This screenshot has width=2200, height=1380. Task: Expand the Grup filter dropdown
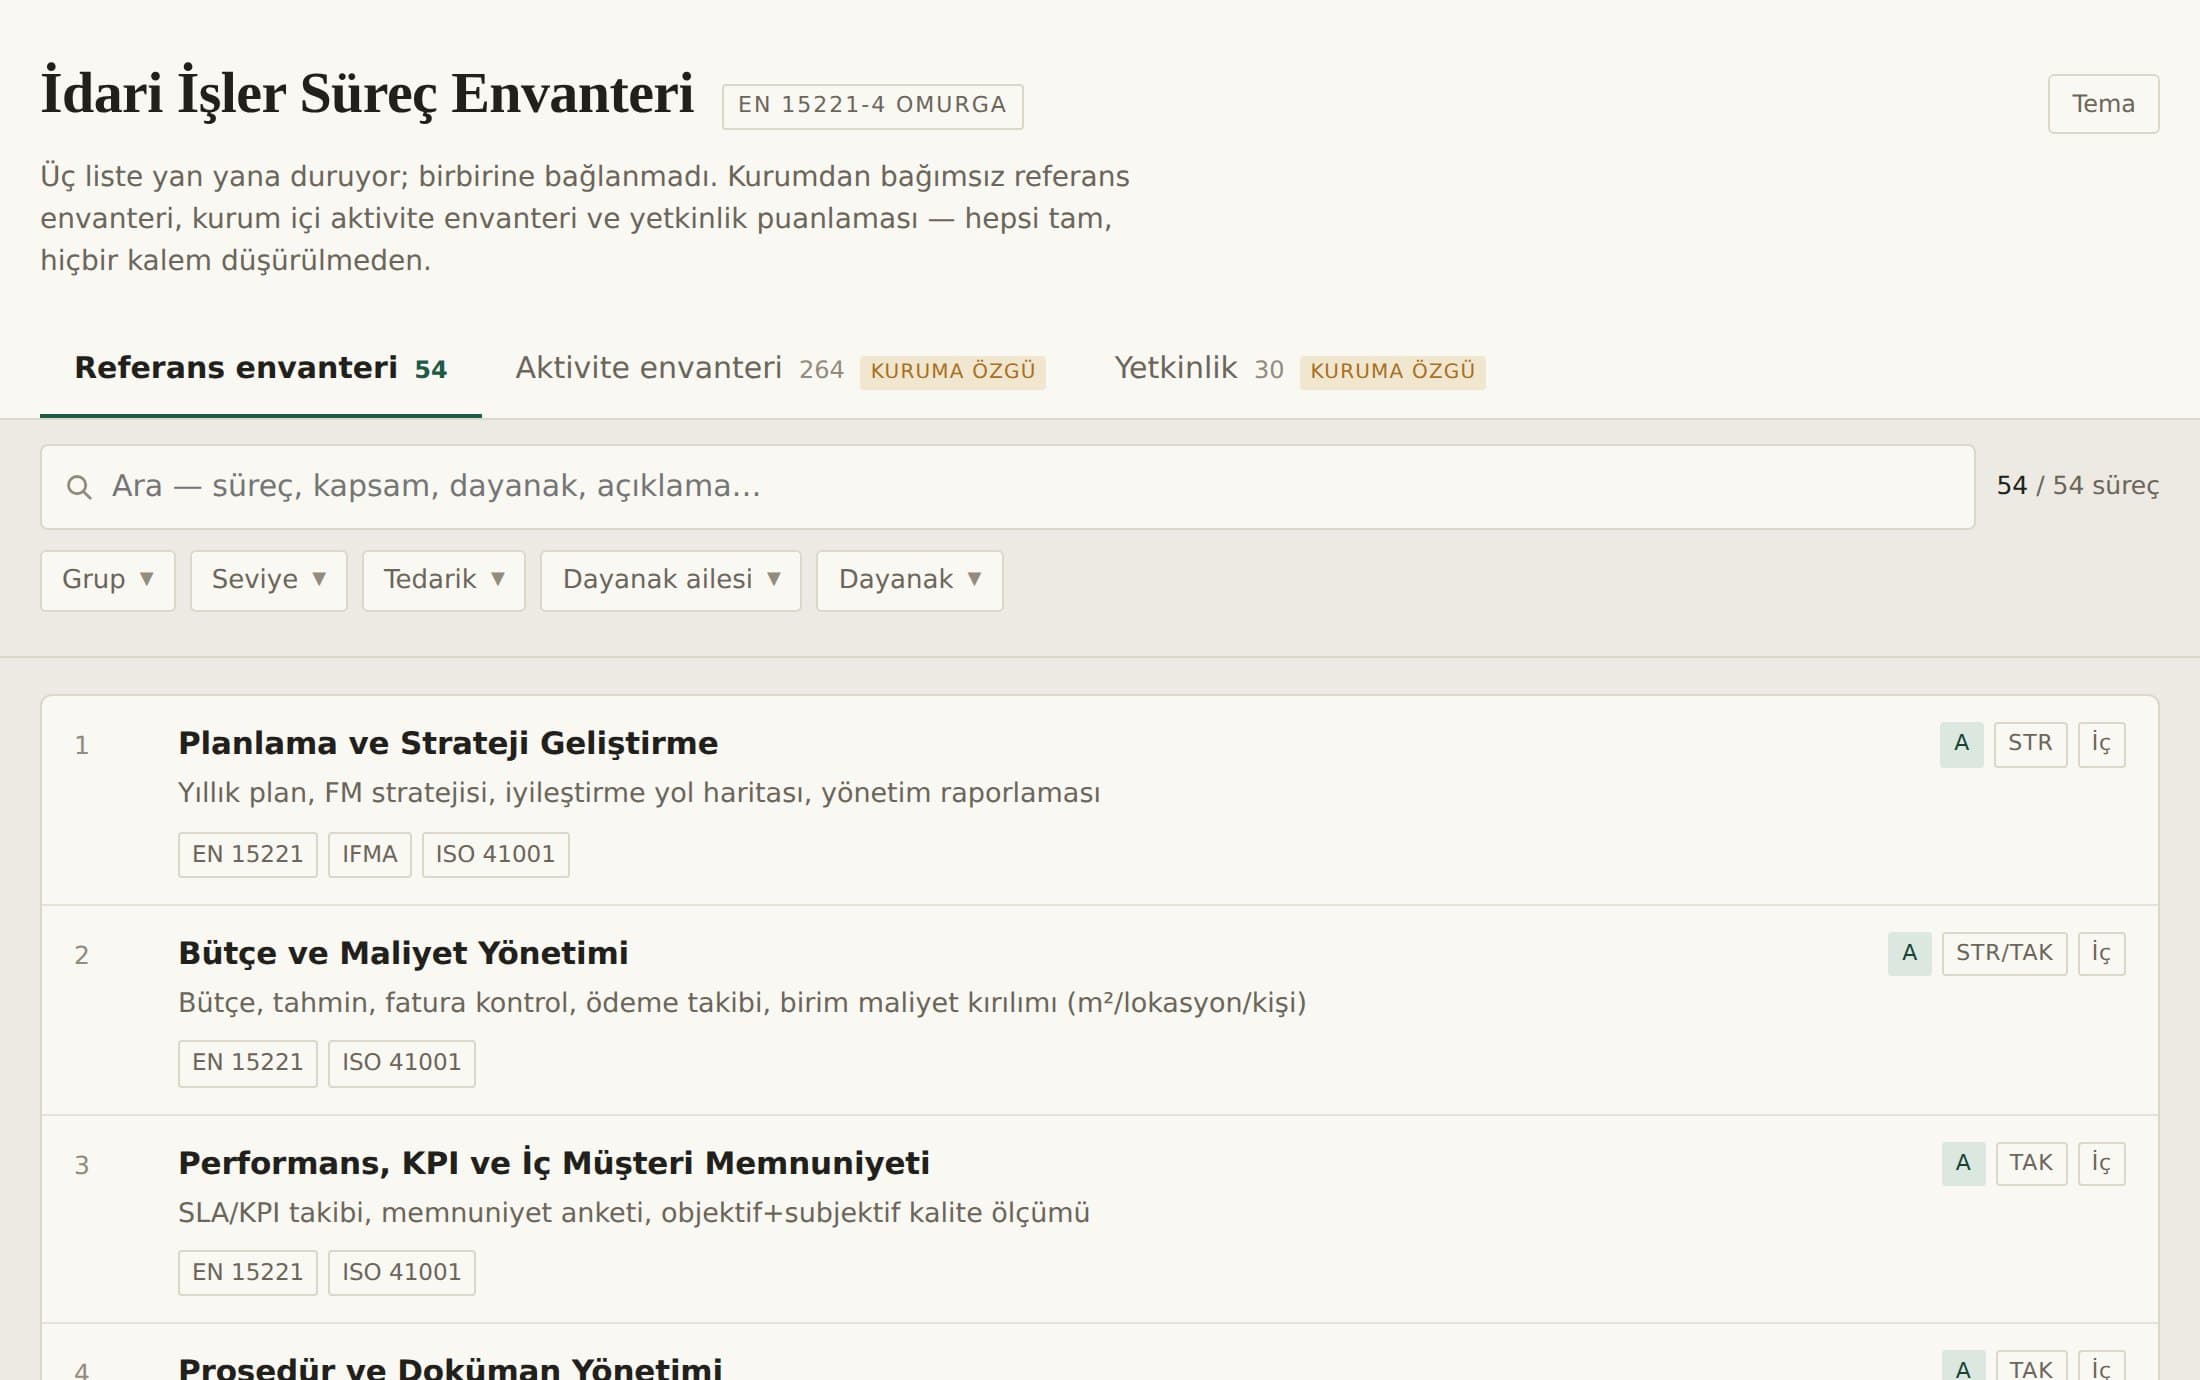[108, 580]
